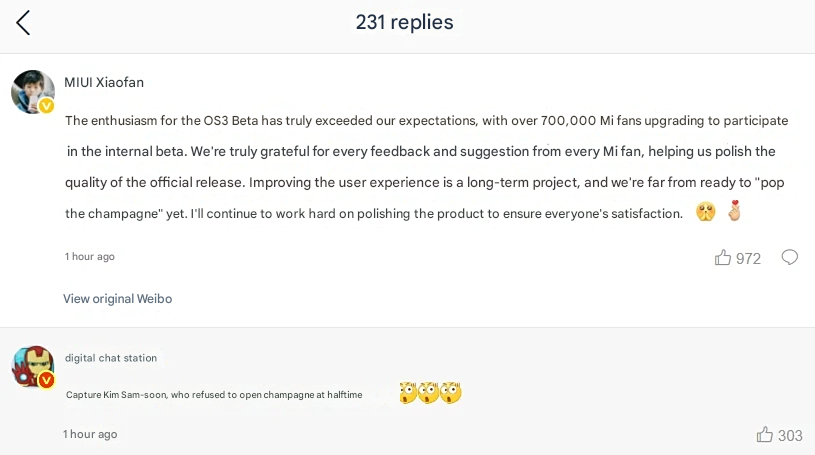Like MIUI Xiaofan's post with 972 likes
Screen dimensions: 815x455
[723, 258]
